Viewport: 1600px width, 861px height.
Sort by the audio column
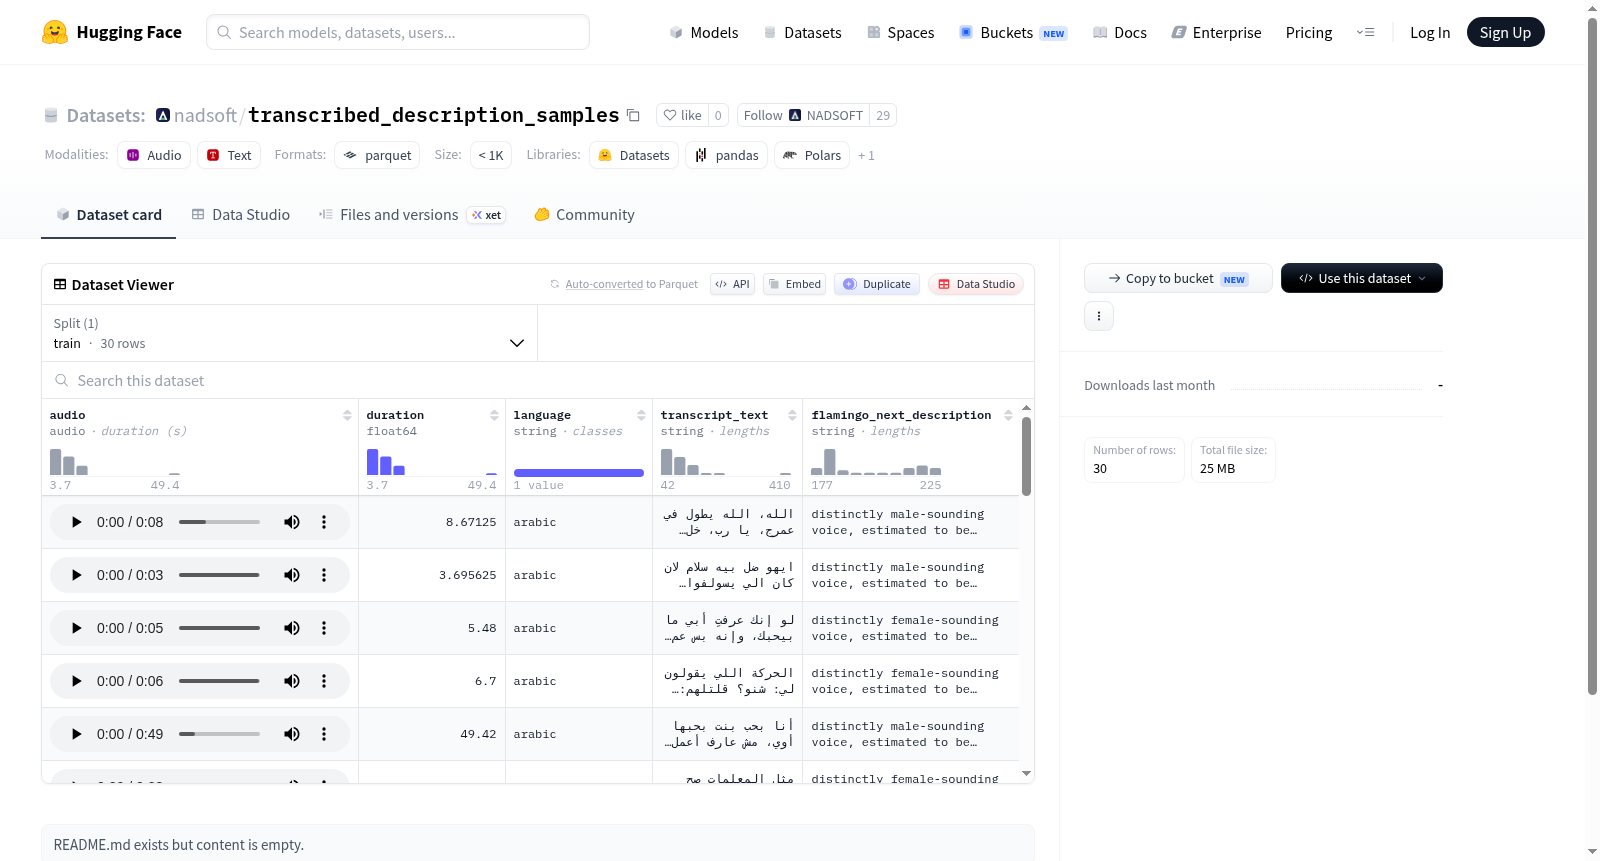point(347,415)
